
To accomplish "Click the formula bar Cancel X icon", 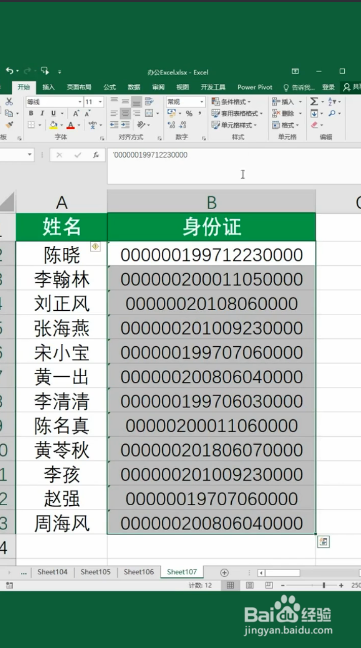I will click(59, 155).
